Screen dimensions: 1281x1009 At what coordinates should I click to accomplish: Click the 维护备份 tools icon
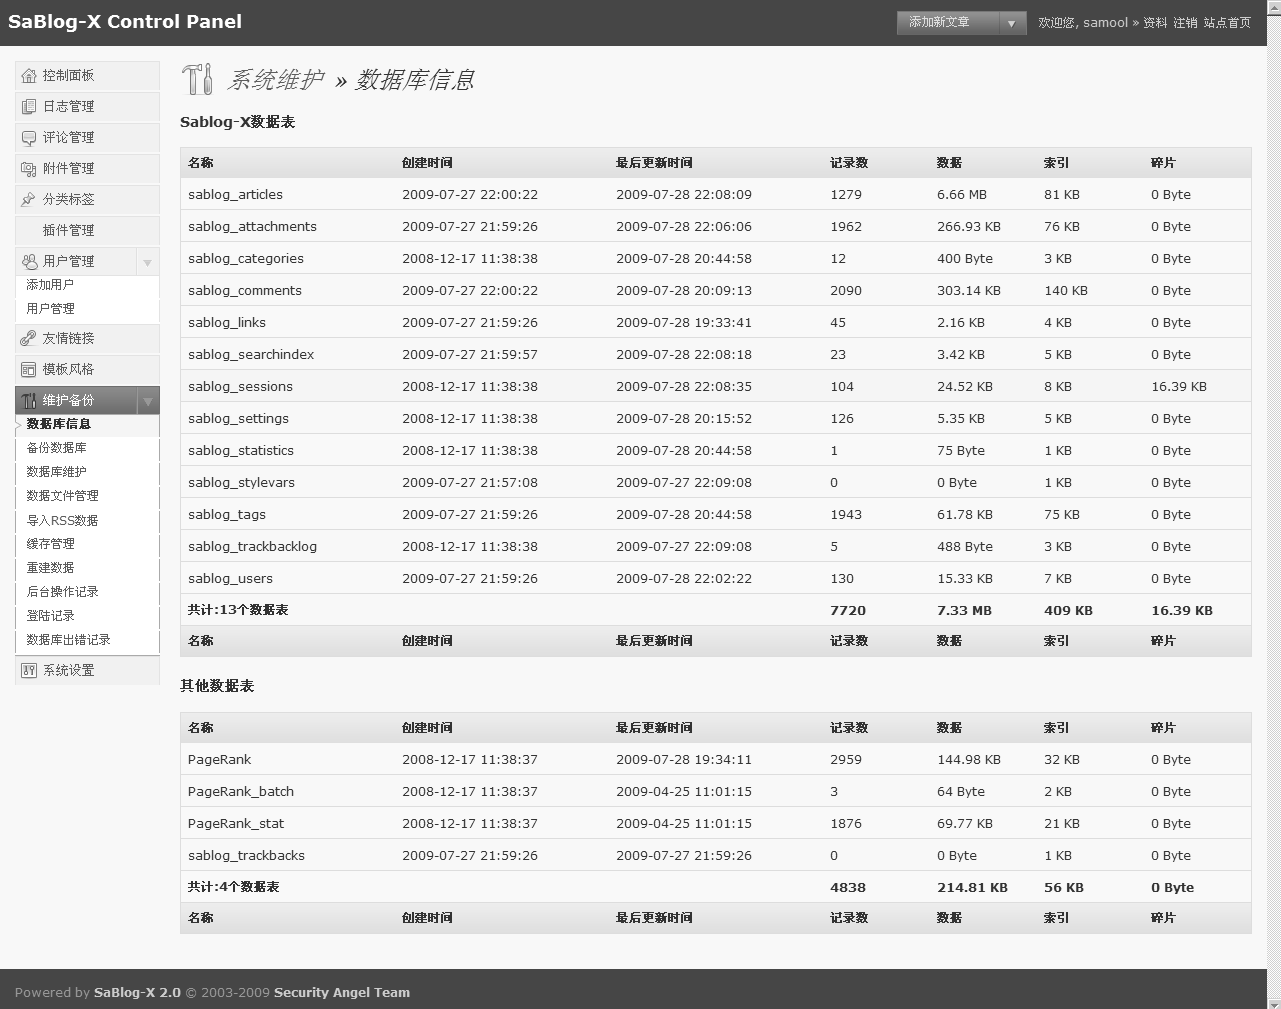point(29,401)
